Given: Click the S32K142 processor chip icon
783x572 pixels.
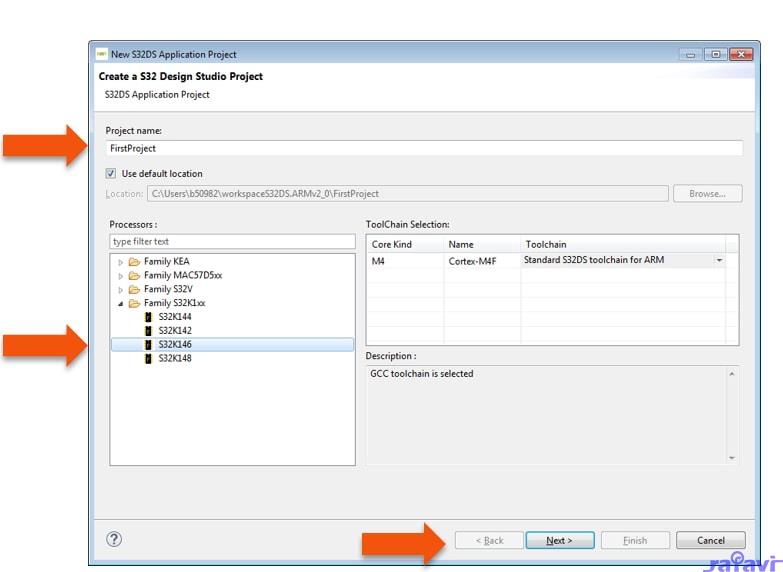Looking at the screenshot, I should point(148,330).
